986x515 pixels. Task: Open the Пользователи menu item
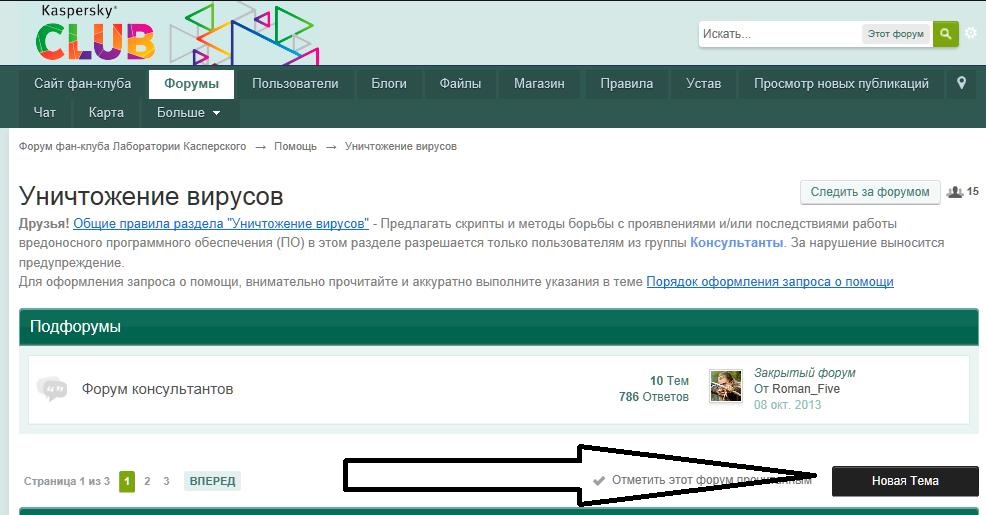pyautogui.click(x=295, y=84)
